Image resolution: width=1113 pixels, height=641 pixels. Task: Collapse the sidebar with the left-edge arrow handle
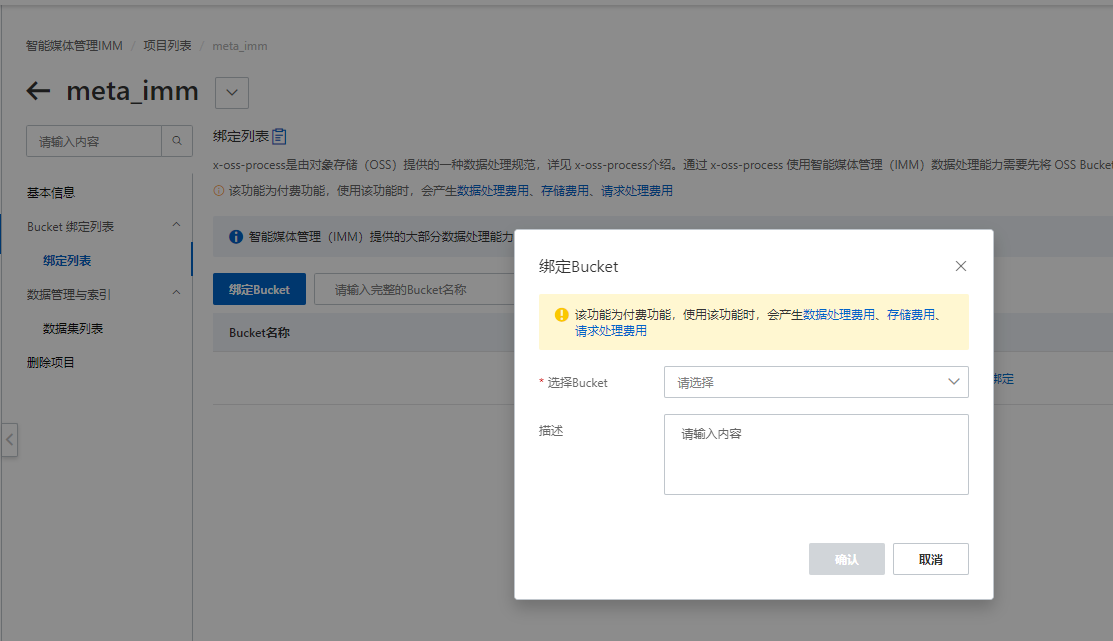tap(9, 439)
